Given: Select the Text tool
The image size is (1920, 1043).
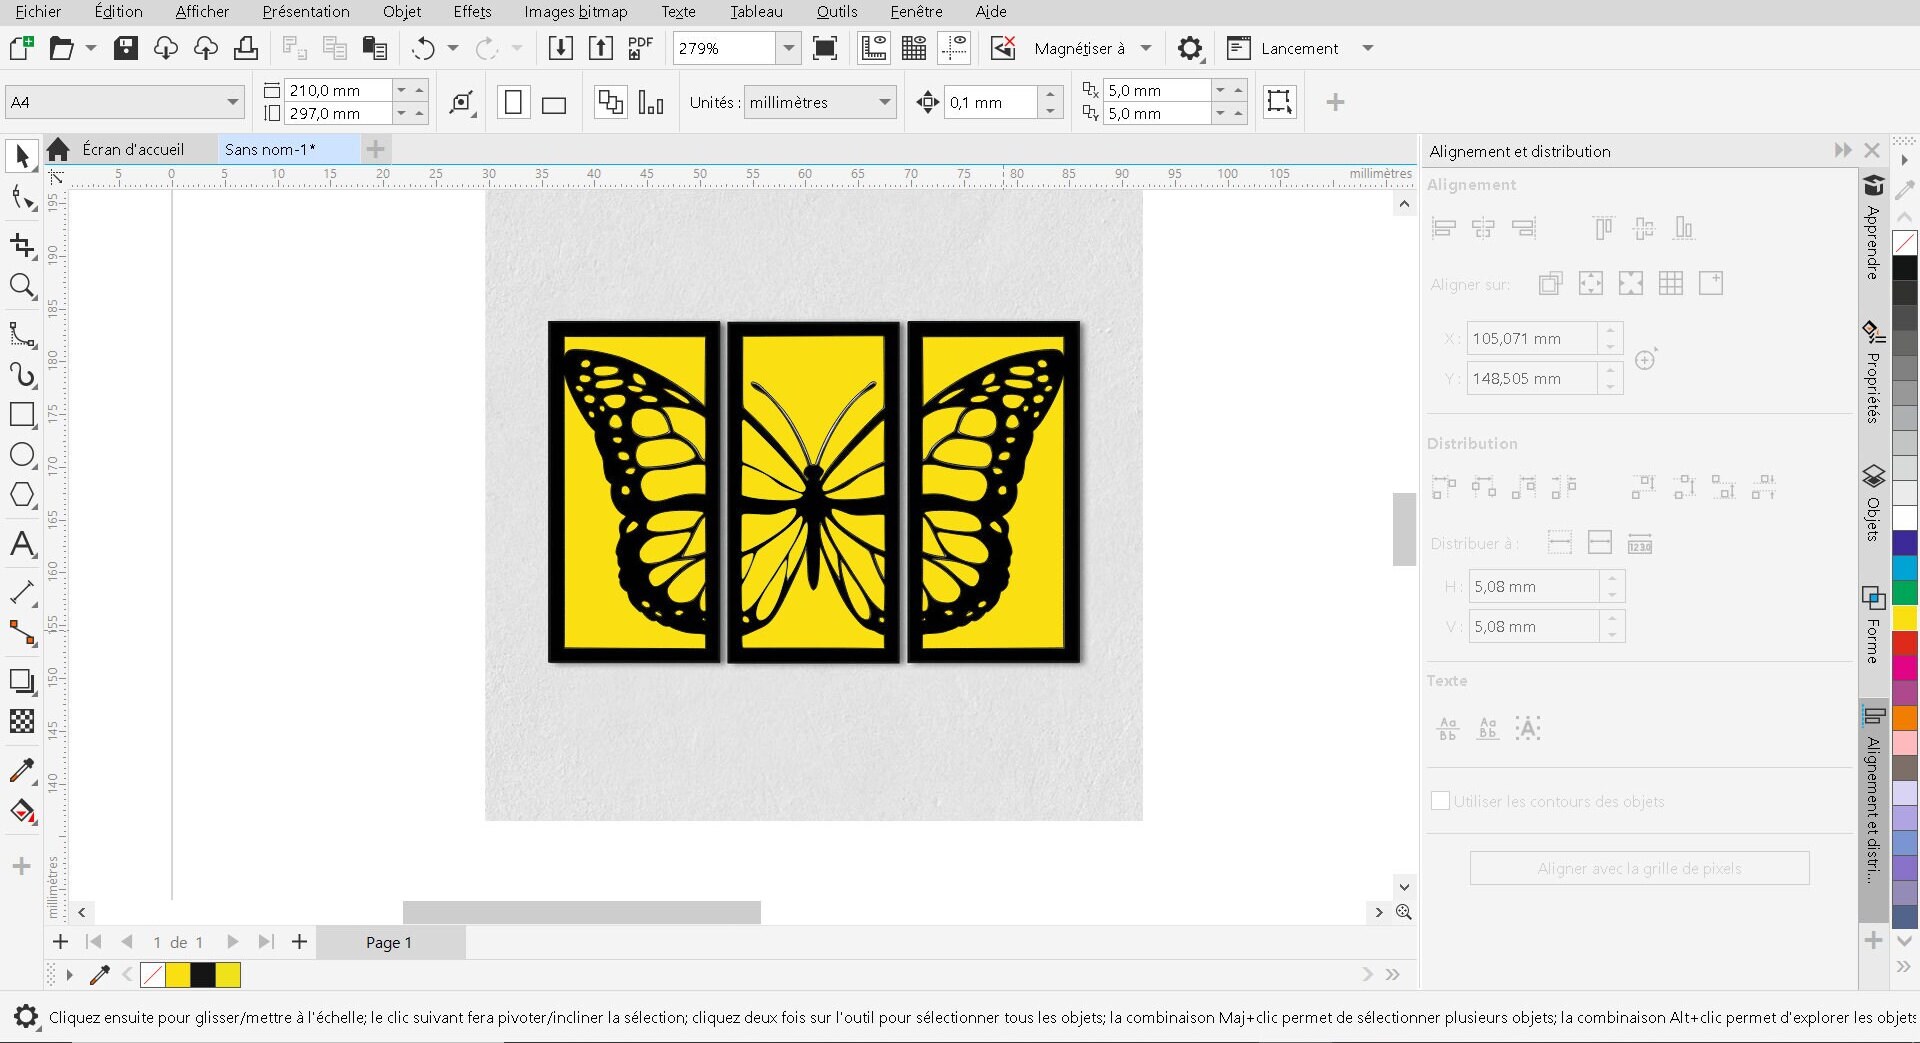Looking at the screenshot, I should click(22, 544).
